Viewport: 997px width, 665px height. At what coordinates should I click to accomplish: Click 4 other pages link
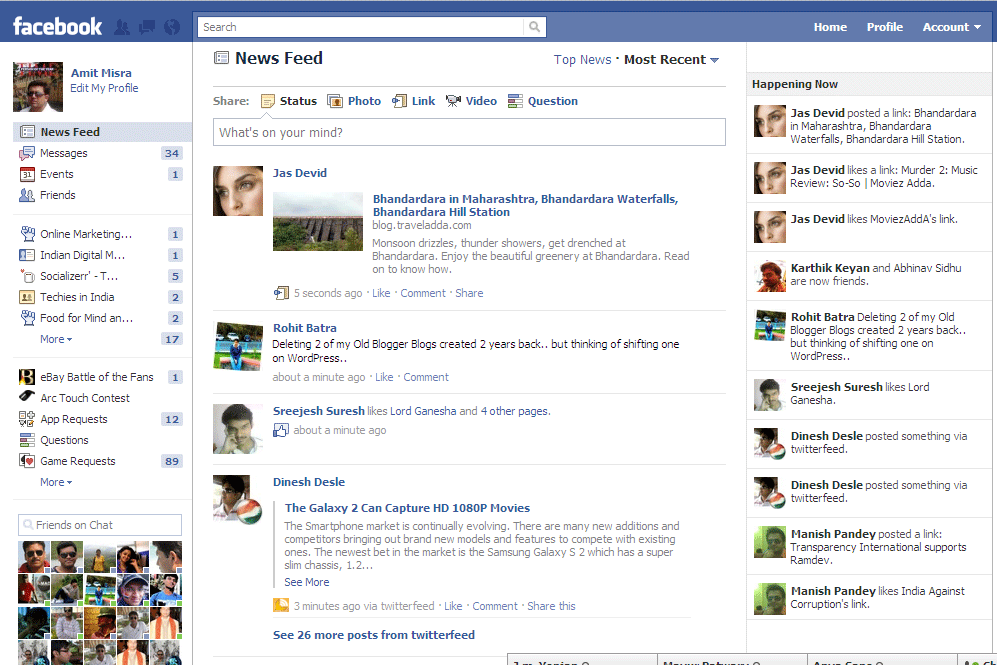(x=515, y=411)
